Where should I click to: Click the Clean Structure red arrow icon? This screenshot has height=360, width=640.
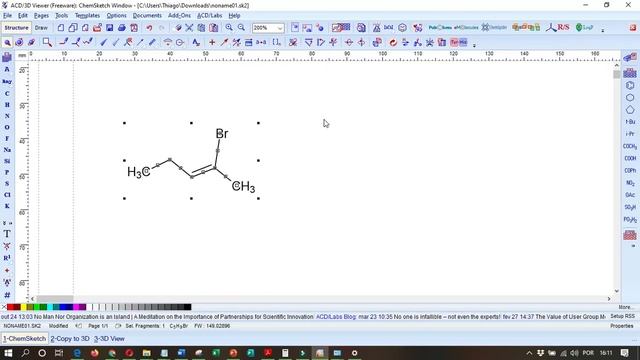pyautogui.click(x=393, y=42)
